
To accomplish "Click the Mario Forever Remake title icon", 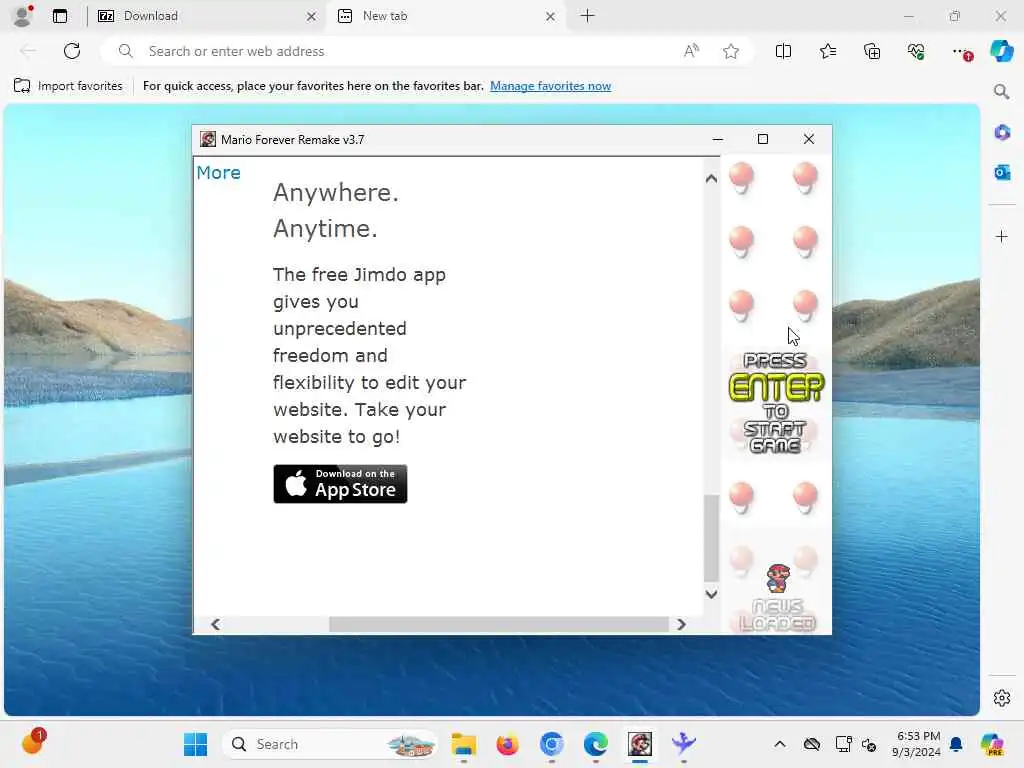I will click(x=208, y=139).
